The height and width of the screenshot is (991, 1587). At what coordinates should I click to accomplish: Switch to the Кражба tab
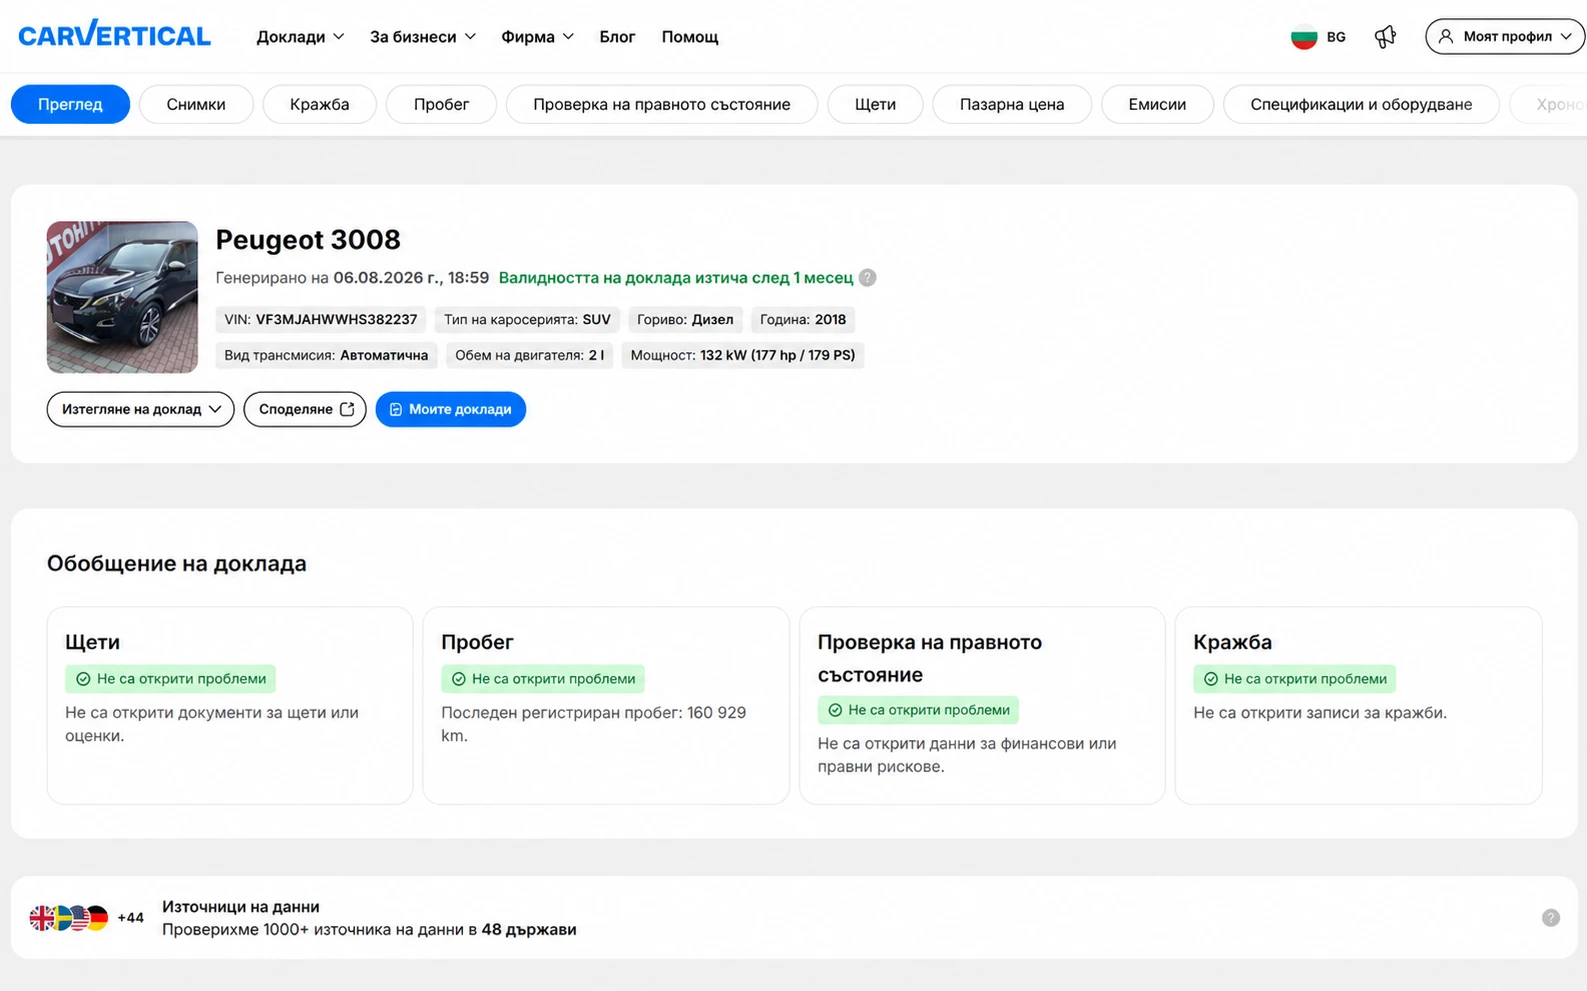320,104
